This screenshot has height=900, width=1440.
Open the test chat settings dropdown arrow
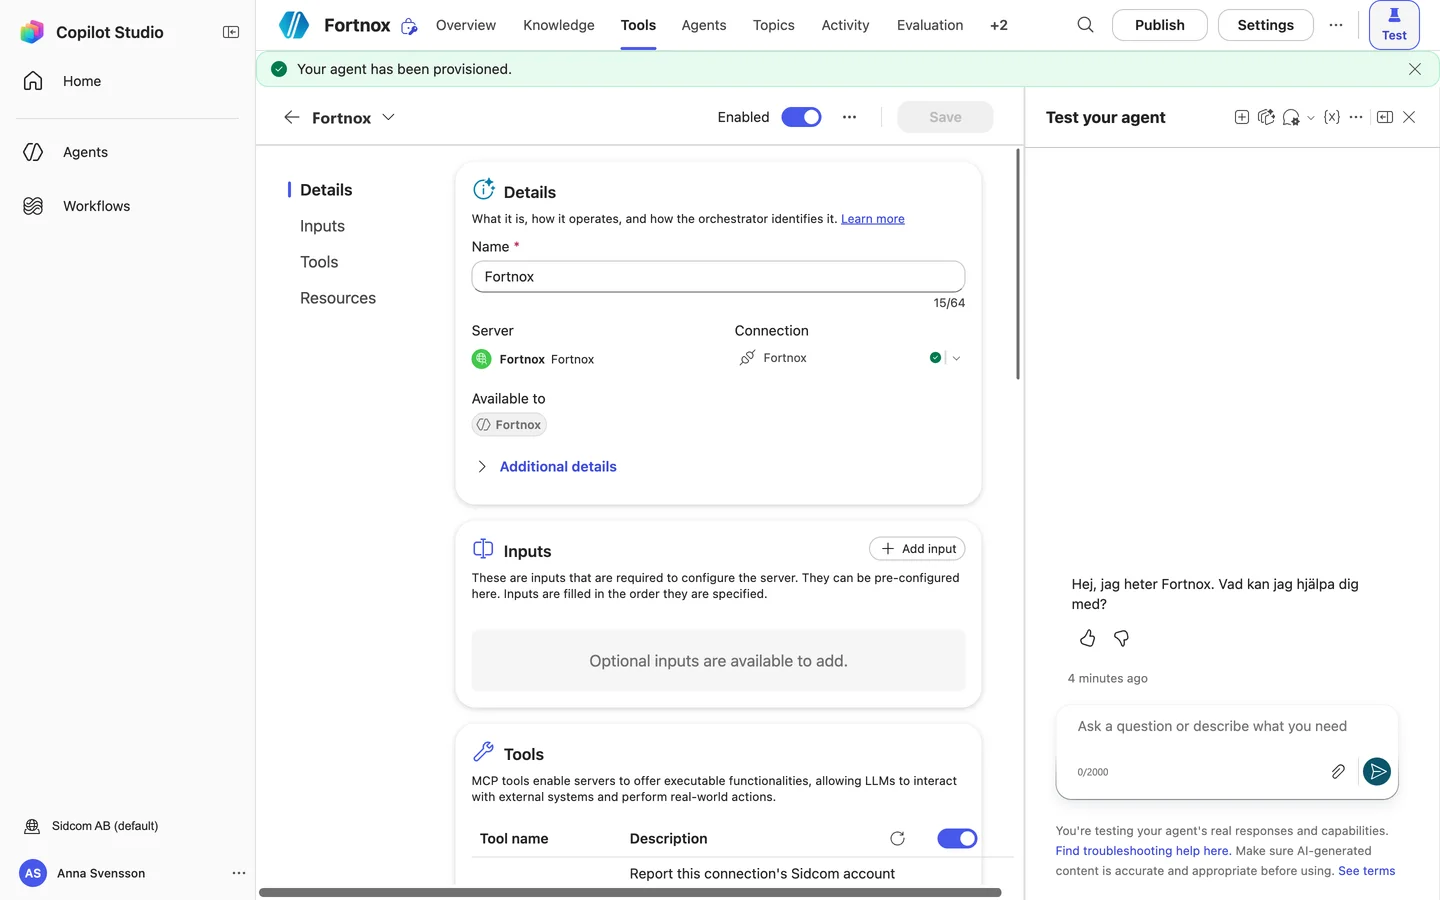click(1311, 118)
